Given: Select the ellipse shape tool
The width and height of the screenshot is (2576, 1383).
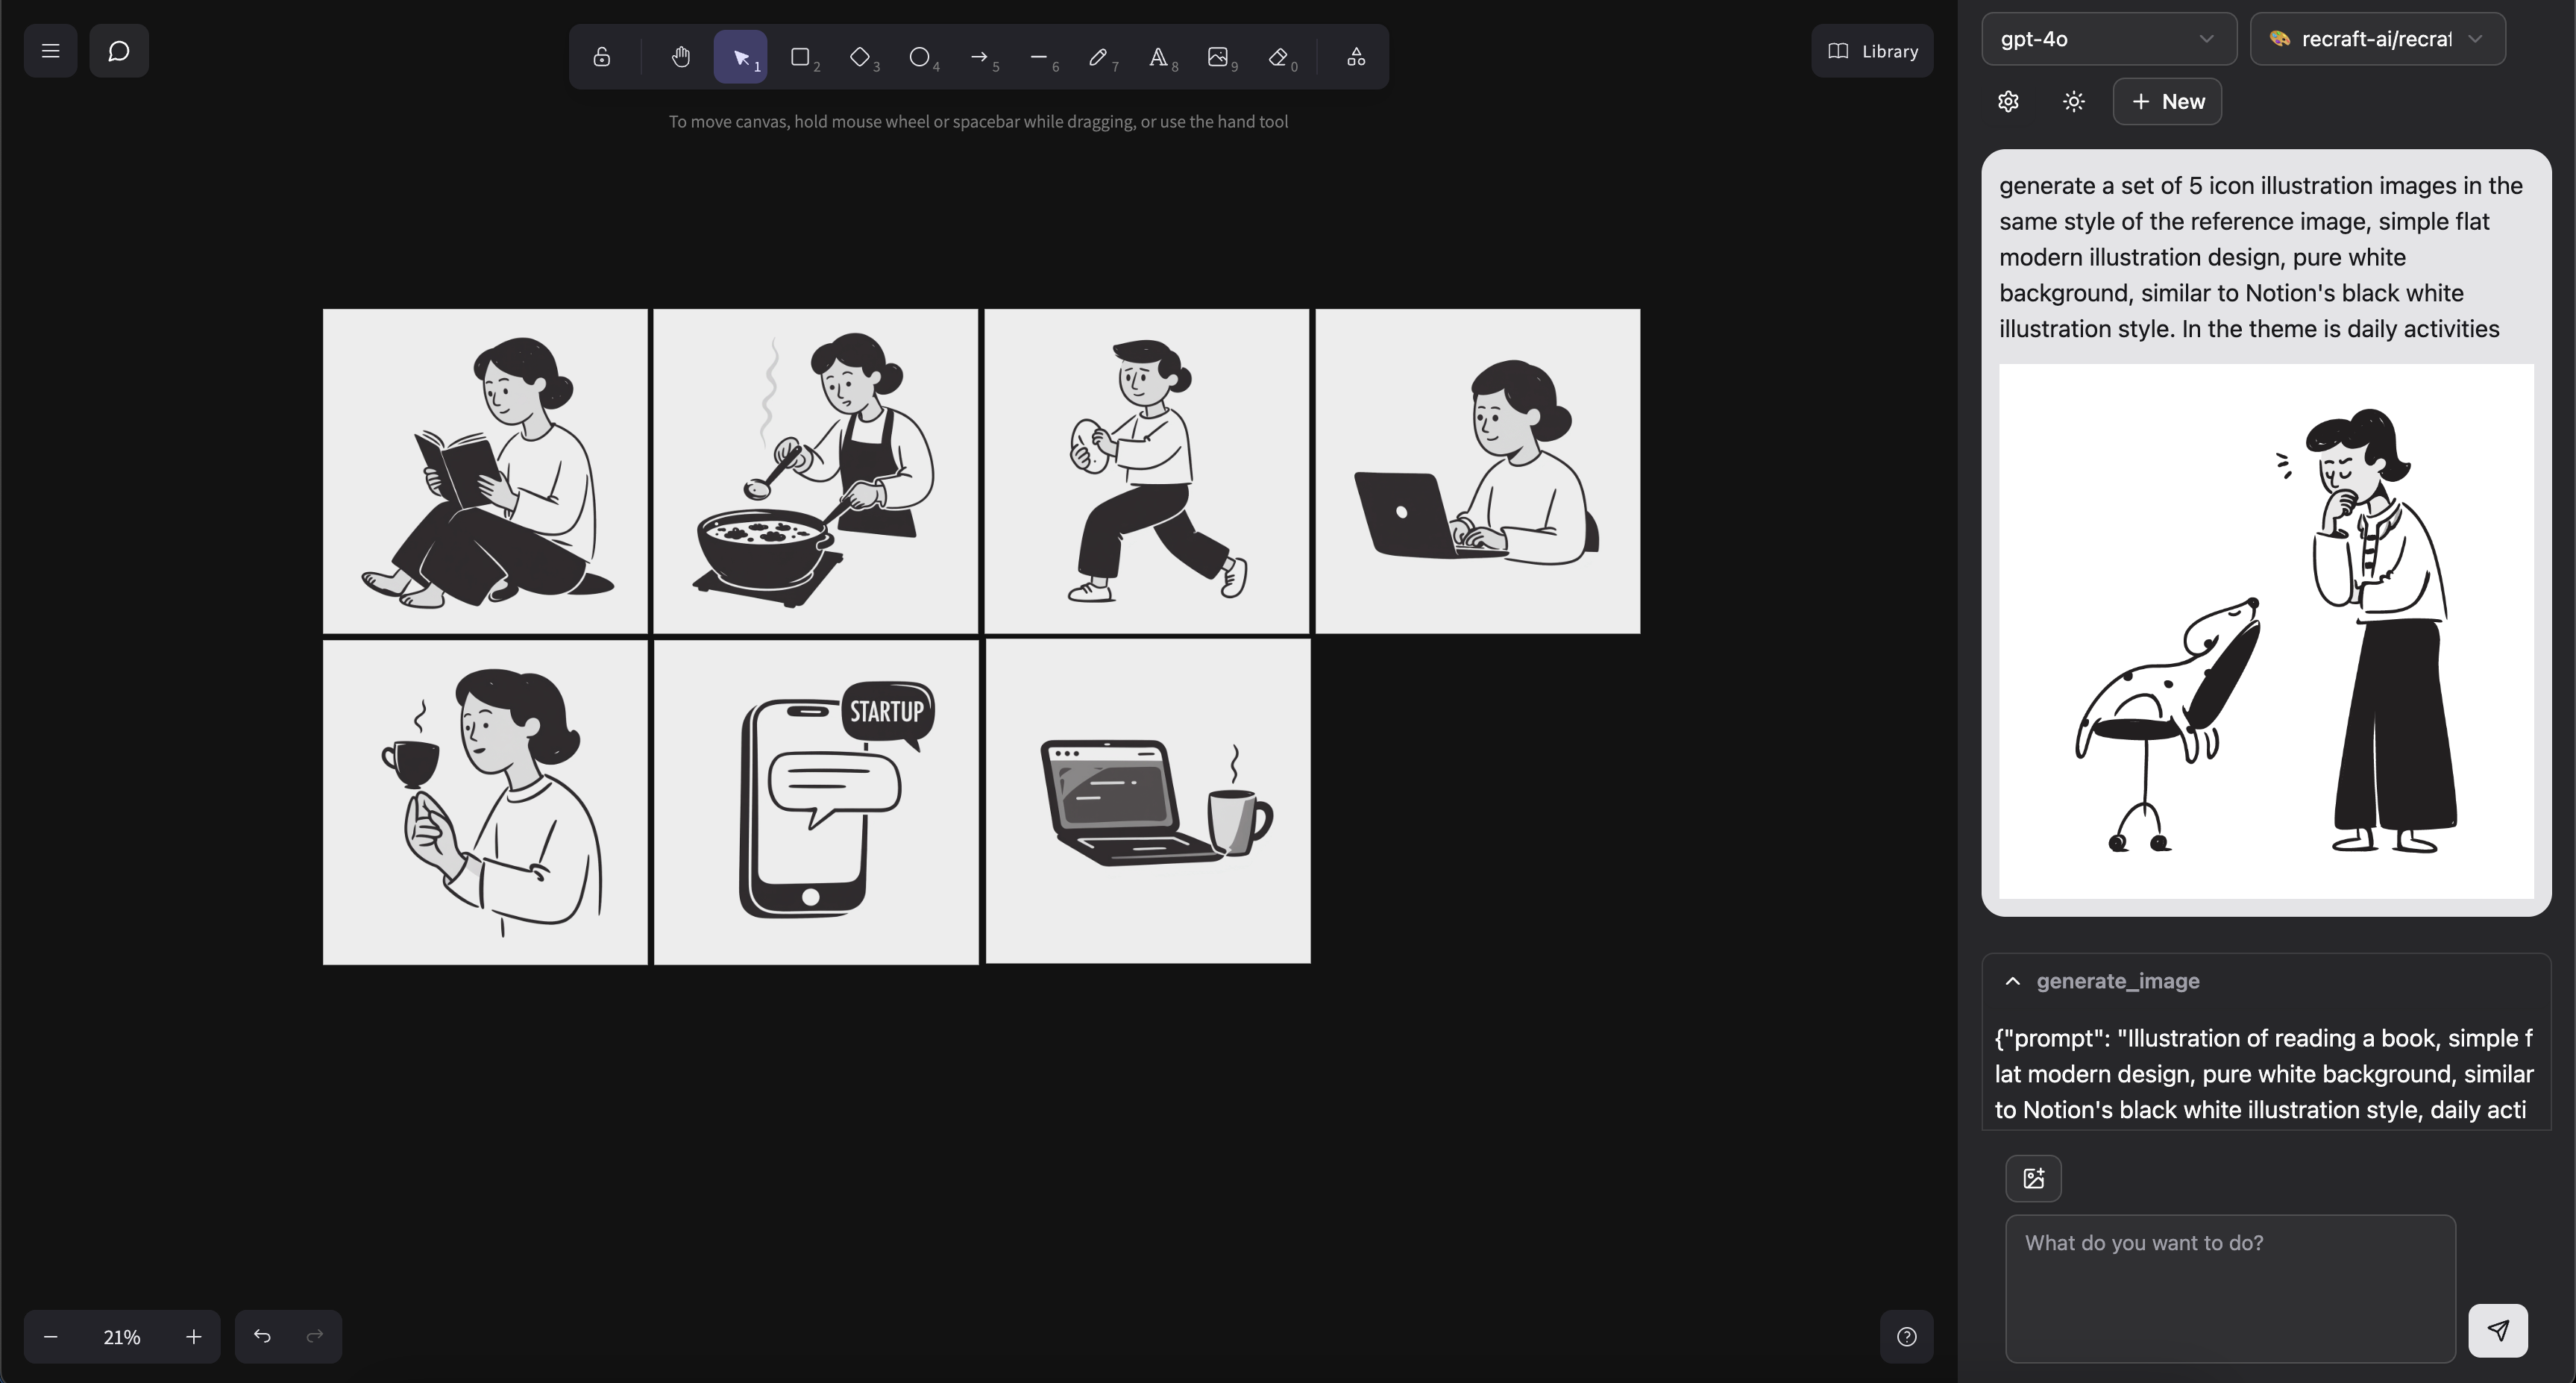Looking at the screenshot, I should (x=919, y=57).
